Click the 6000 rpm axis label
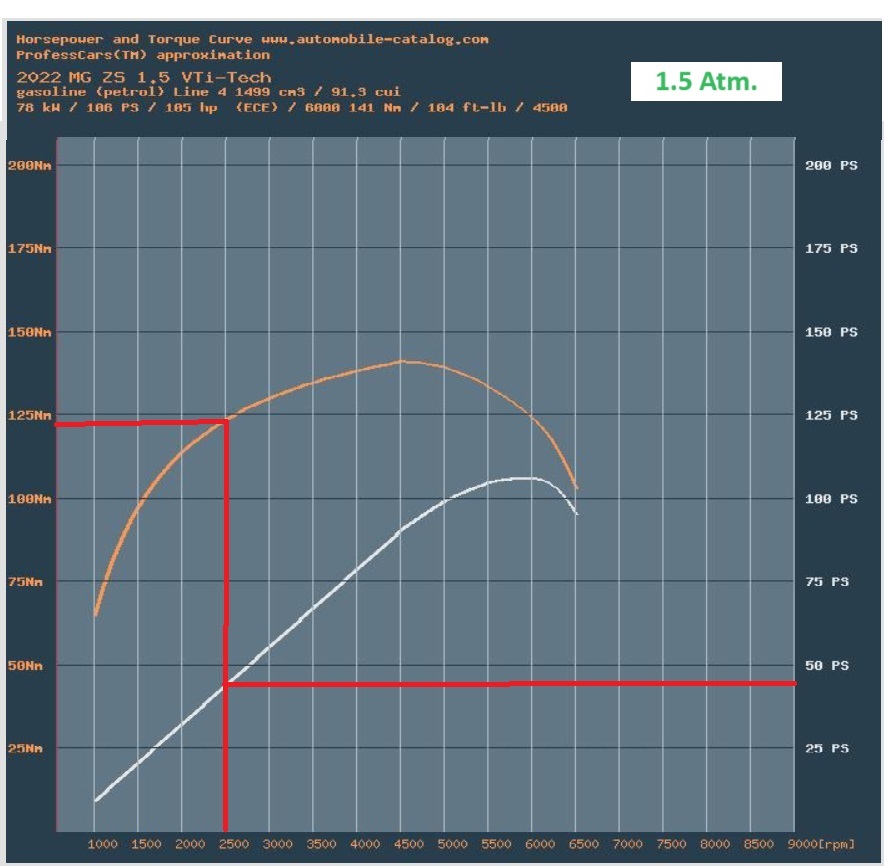Screen dimensions: 884x866 point(540,844)
